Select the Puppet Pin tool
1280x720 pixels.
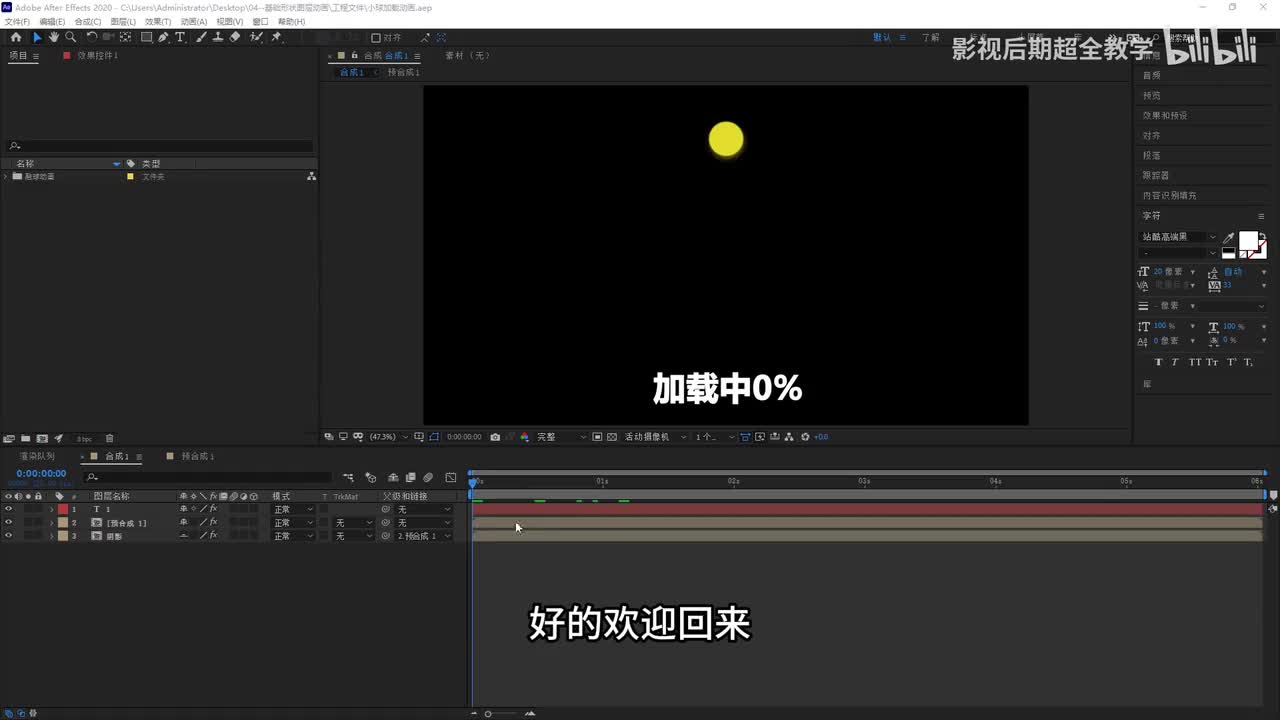tap(276, 37)
